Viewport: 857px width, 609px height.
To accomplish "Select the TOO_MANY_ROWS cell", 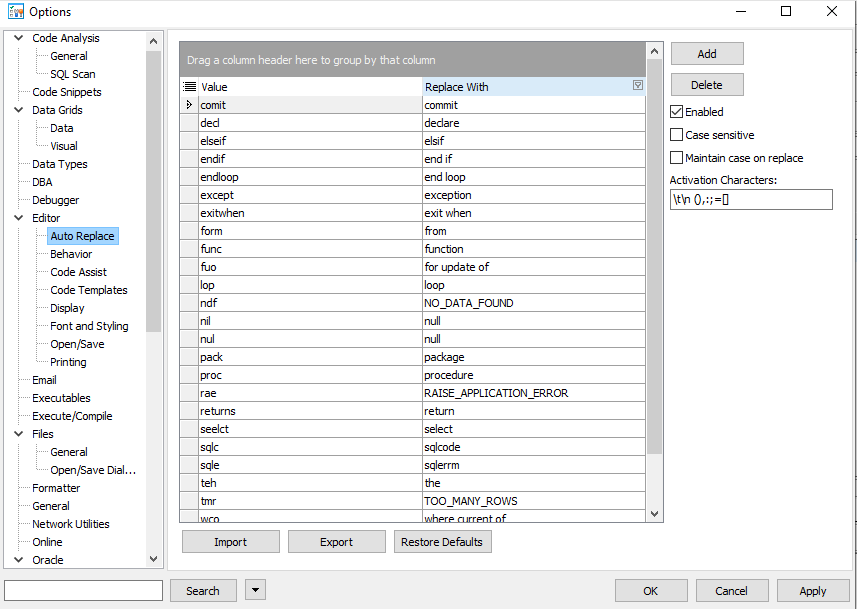I will point(534,501).
